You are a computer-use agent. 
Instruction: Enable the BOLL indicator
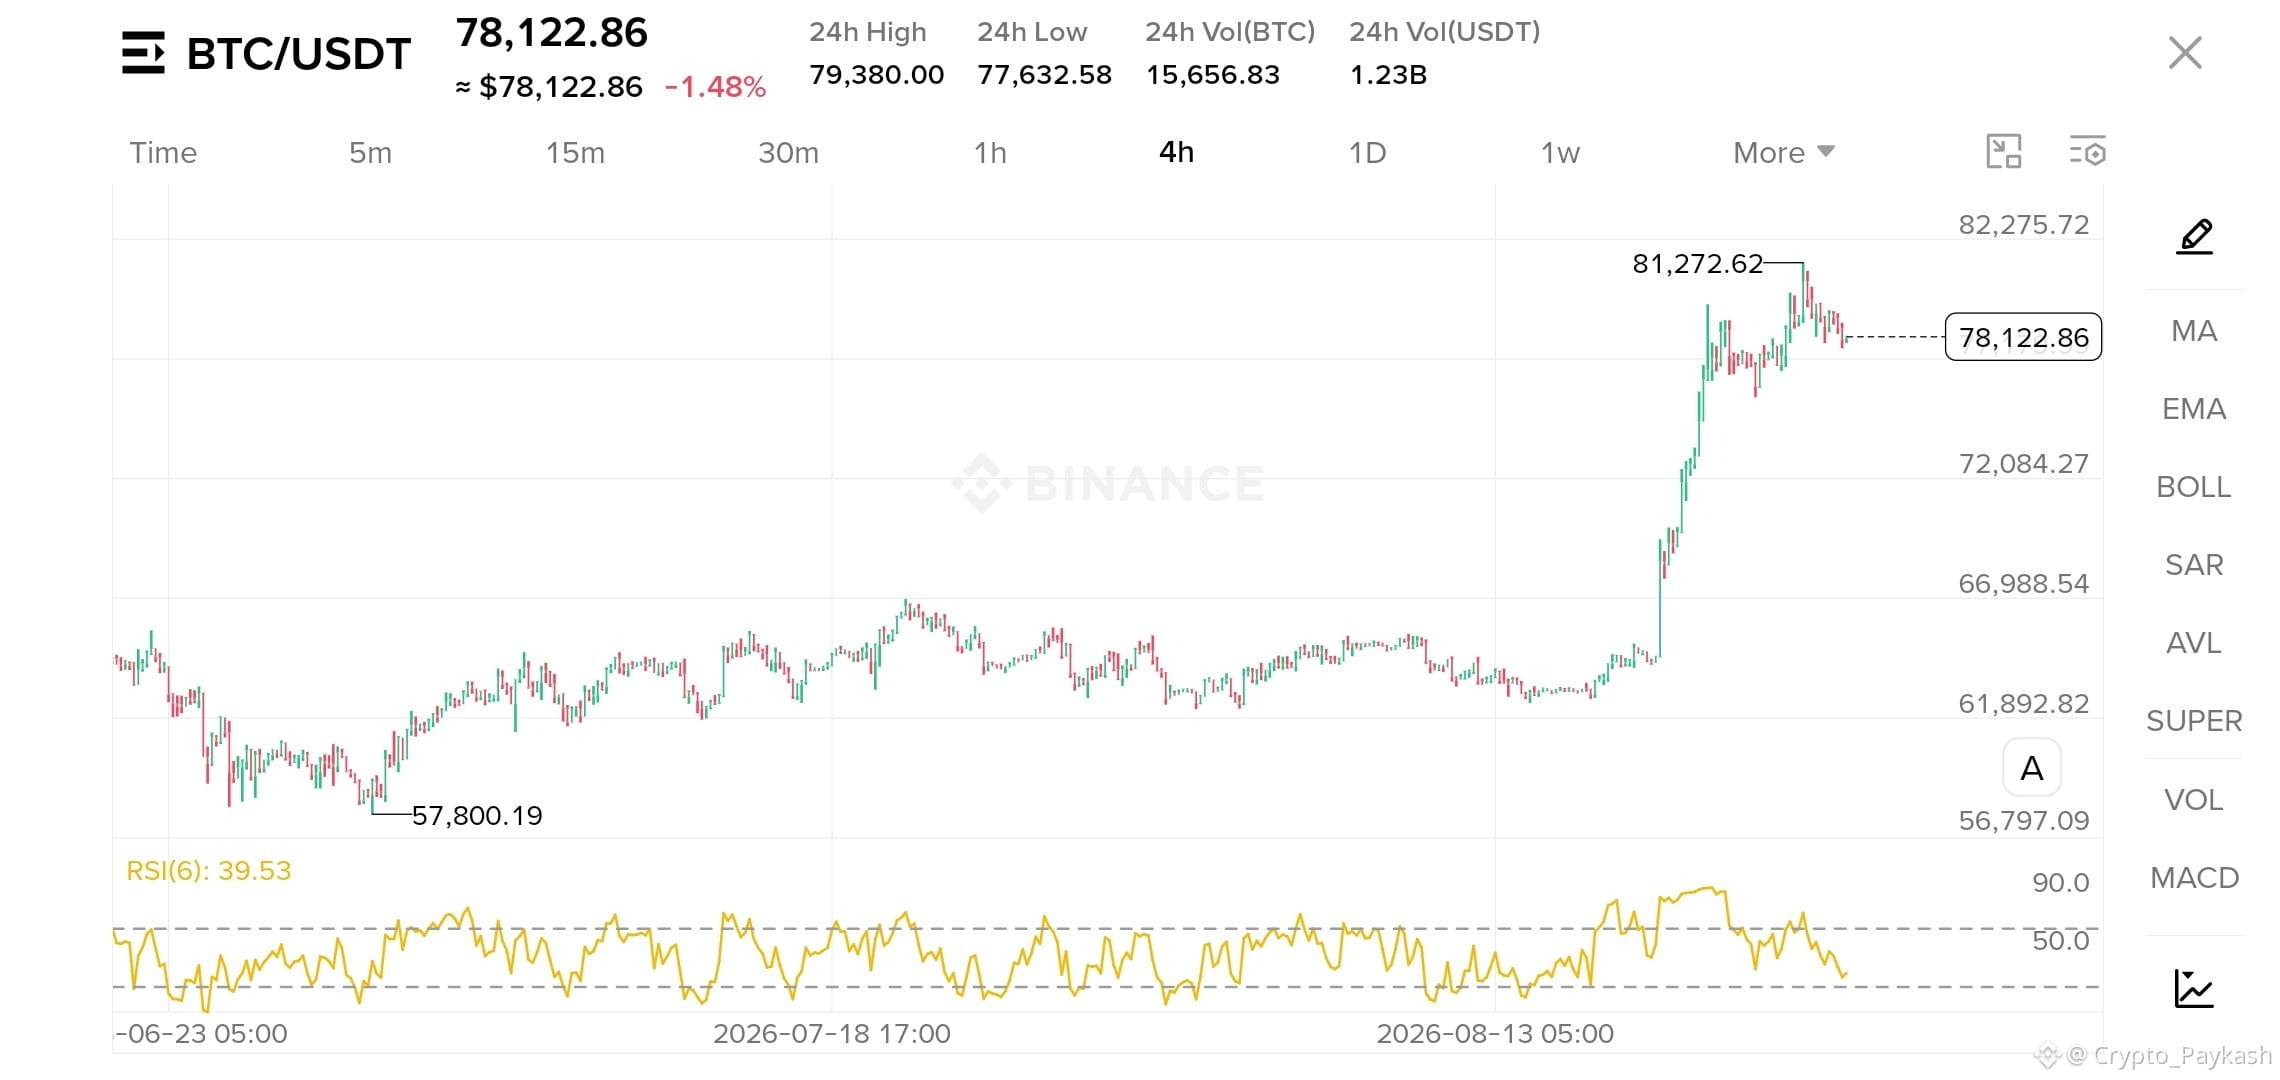click(2194, 487)
